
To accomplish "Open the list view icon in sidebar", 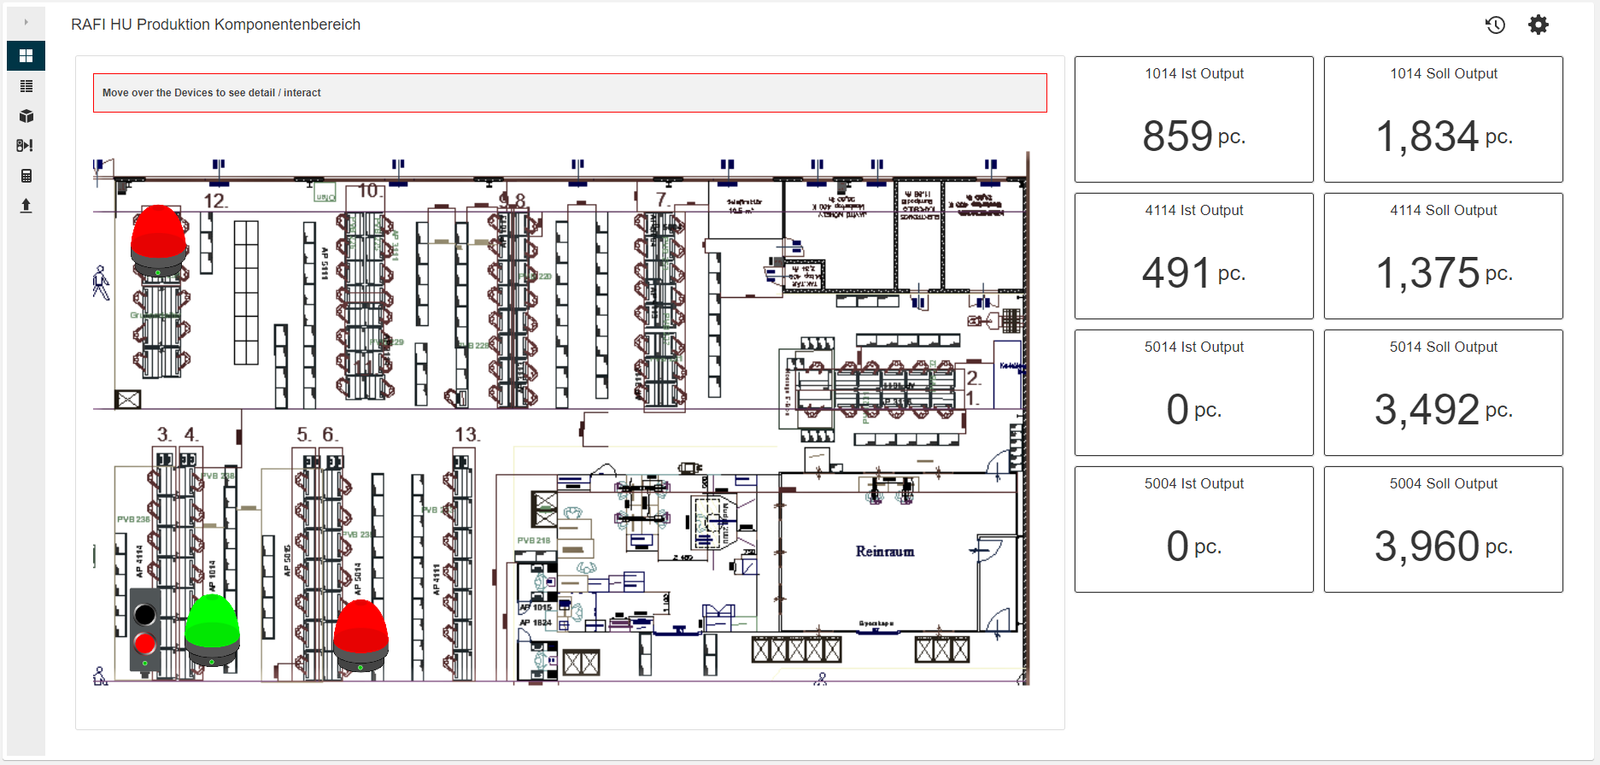I will click(x=26, y=86).
